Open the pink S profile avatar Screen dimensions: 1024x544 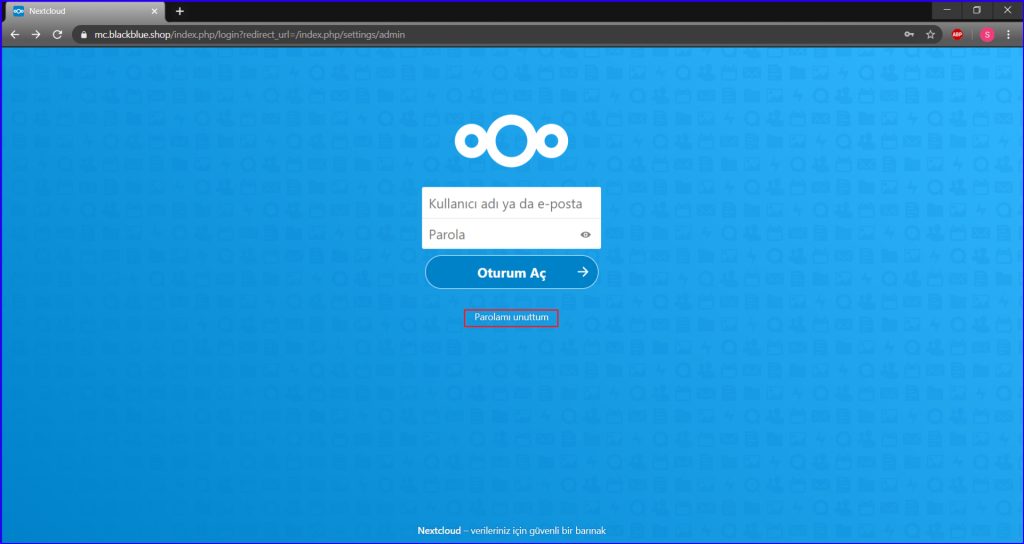point(987,35)
